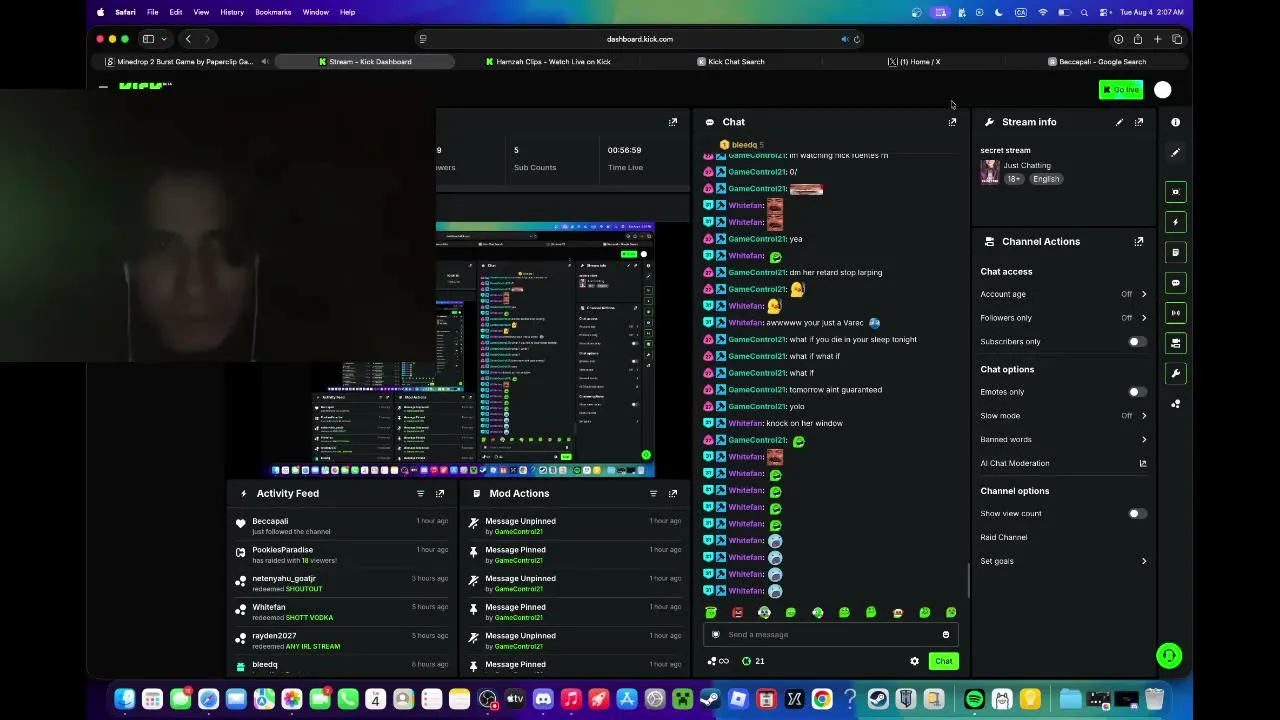Open Safari sidebar toggle
The width and height of the screenshot is (1280, 720).
pos(148,39)
